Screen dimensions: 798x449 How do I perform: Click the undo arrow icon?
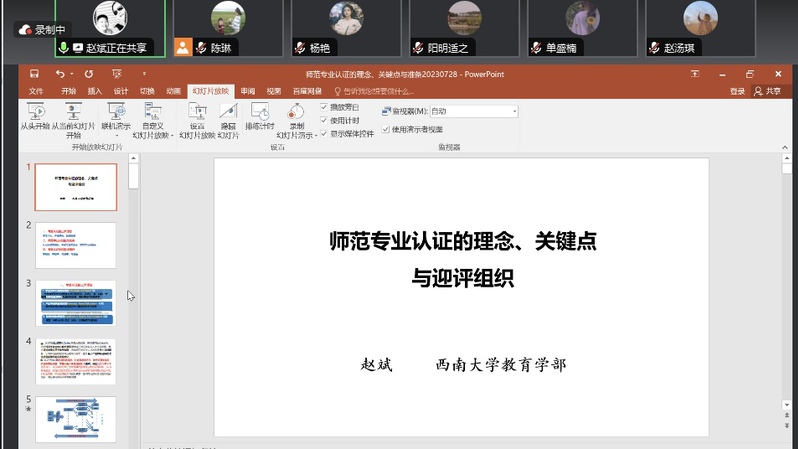pyautogui.click(x=60, y=74)
